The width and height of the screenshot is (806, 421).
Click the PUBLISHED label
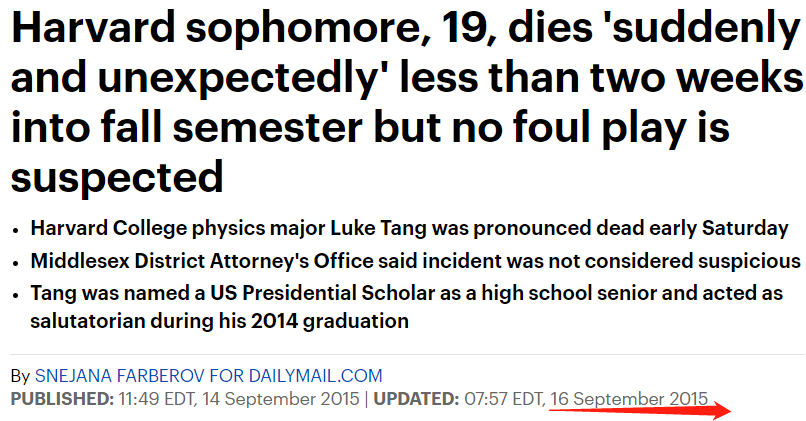pyautogui.click(x=62, y=400)
